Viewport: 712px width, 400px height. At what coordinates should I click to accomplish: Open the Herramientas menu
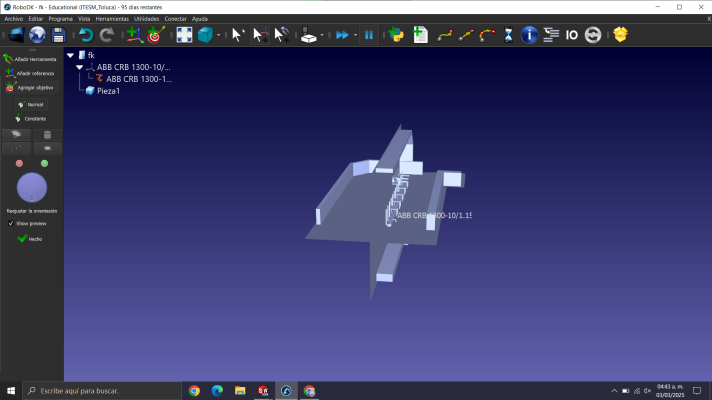(x=111, y=18)
